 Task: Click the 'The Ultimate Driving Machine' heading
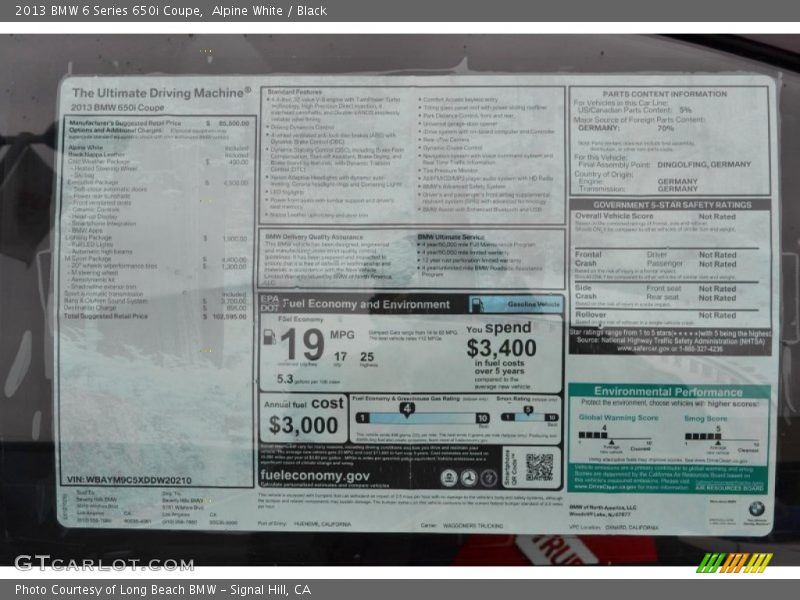[161, 93]
